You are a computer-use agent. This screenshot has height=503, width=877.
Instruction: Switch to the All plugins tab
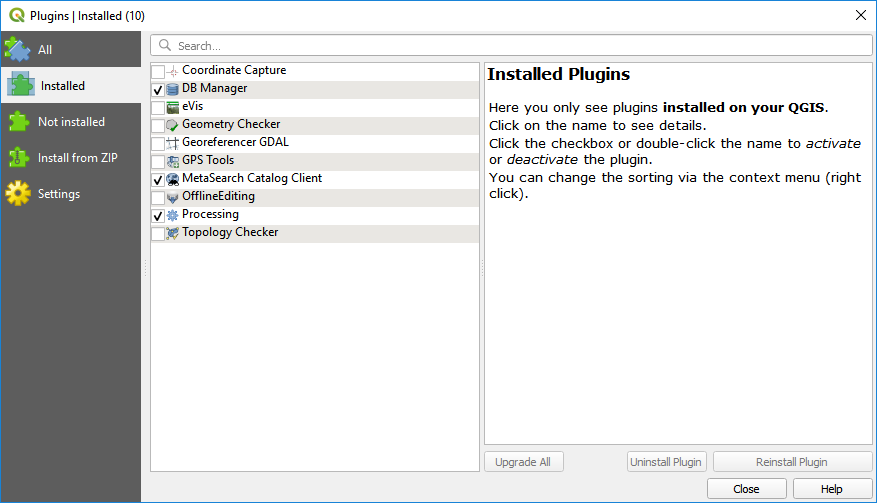(x=44, y=50)
